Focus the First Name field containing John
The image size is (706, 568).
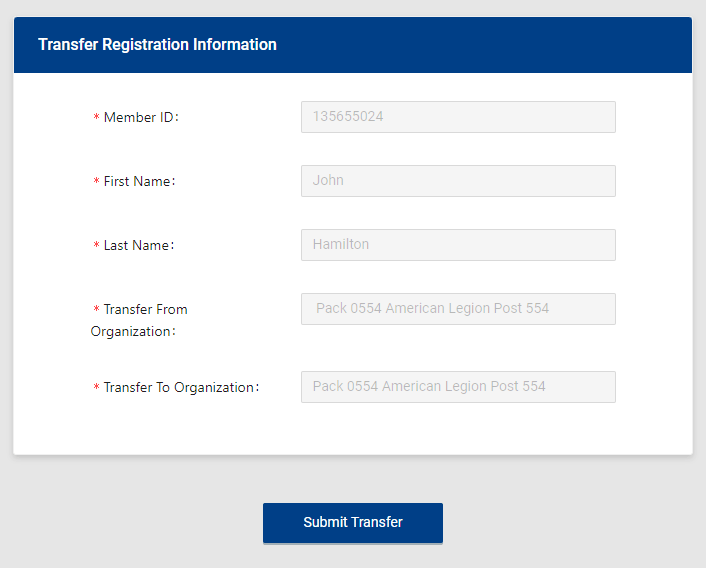click(x=458, y=181)
